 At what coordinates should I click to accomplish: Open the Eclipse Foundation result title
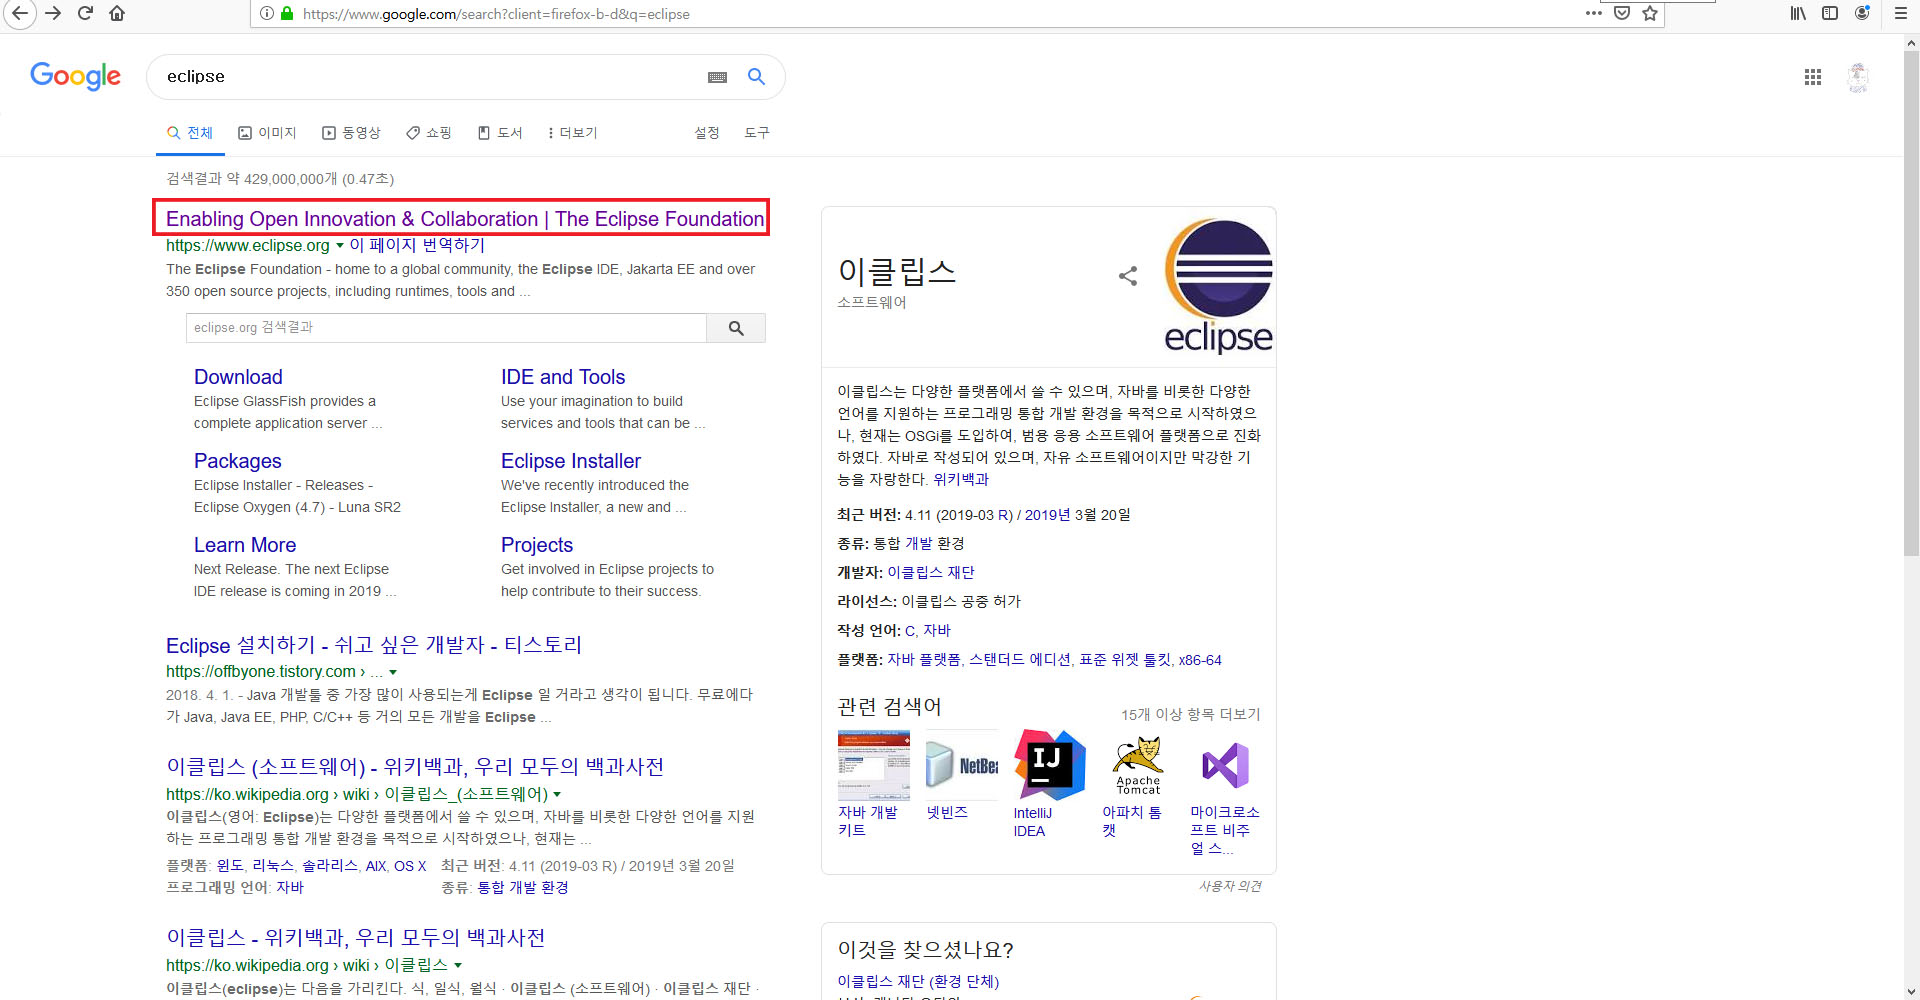coord(465,219)
